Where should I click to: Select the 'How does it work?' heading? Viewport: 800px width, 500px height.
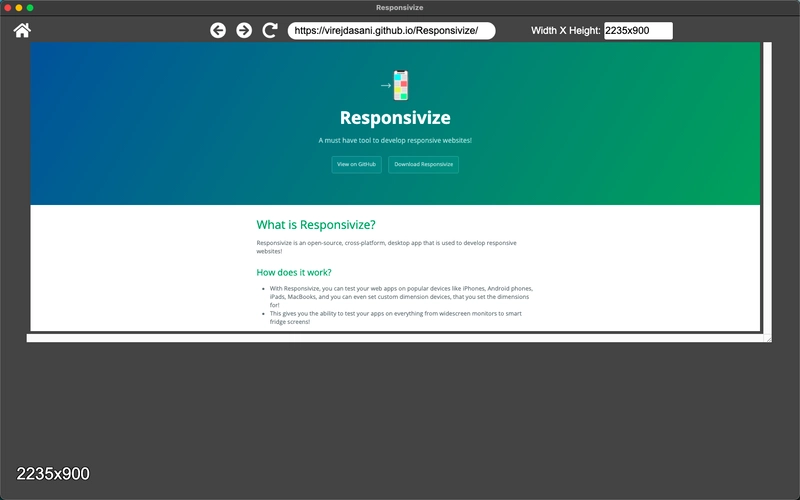[x=294, y=272]
